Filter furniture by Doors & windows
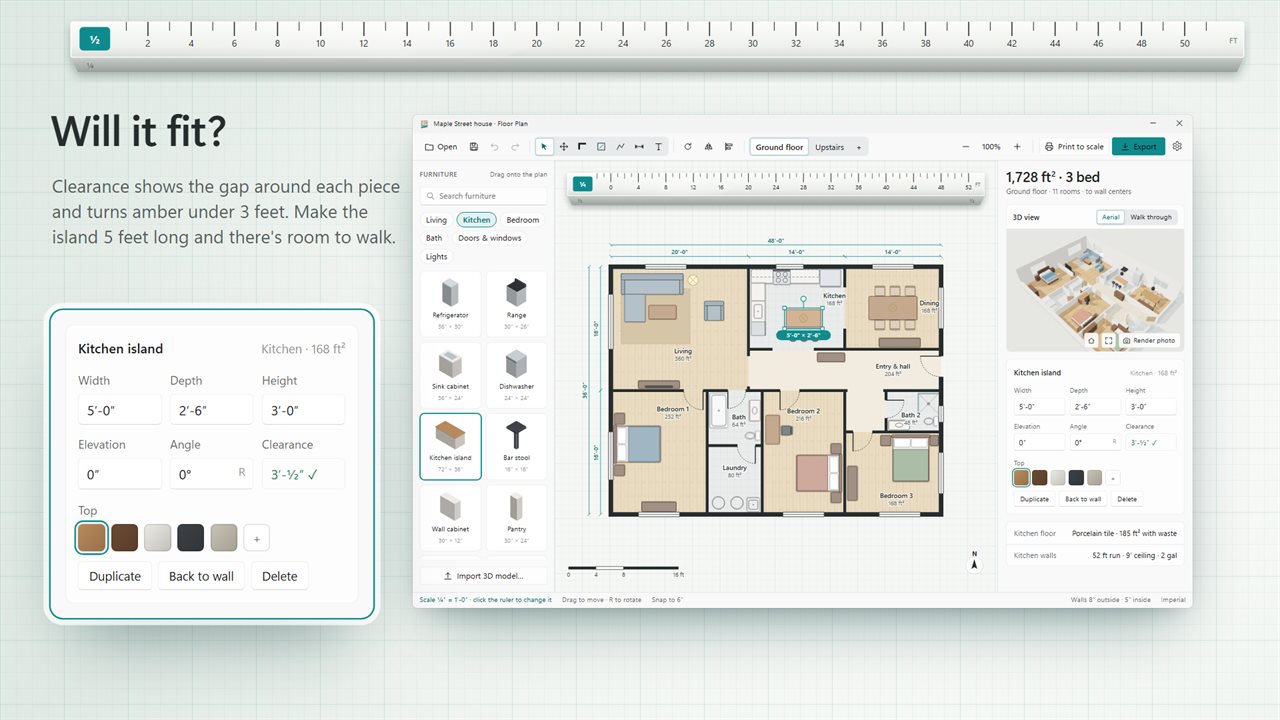Screen dimensions: 1280x720 (x=490, y=238)
